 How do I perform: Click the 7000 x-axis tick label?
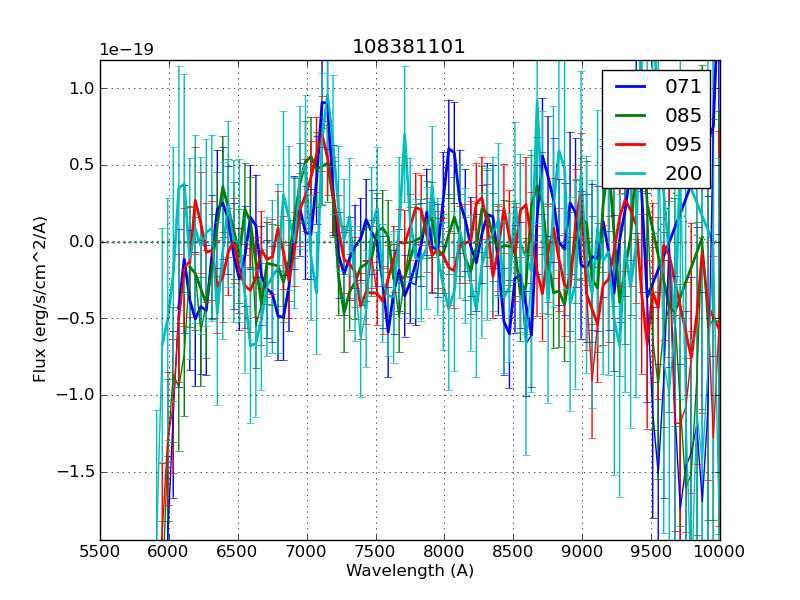307,551
